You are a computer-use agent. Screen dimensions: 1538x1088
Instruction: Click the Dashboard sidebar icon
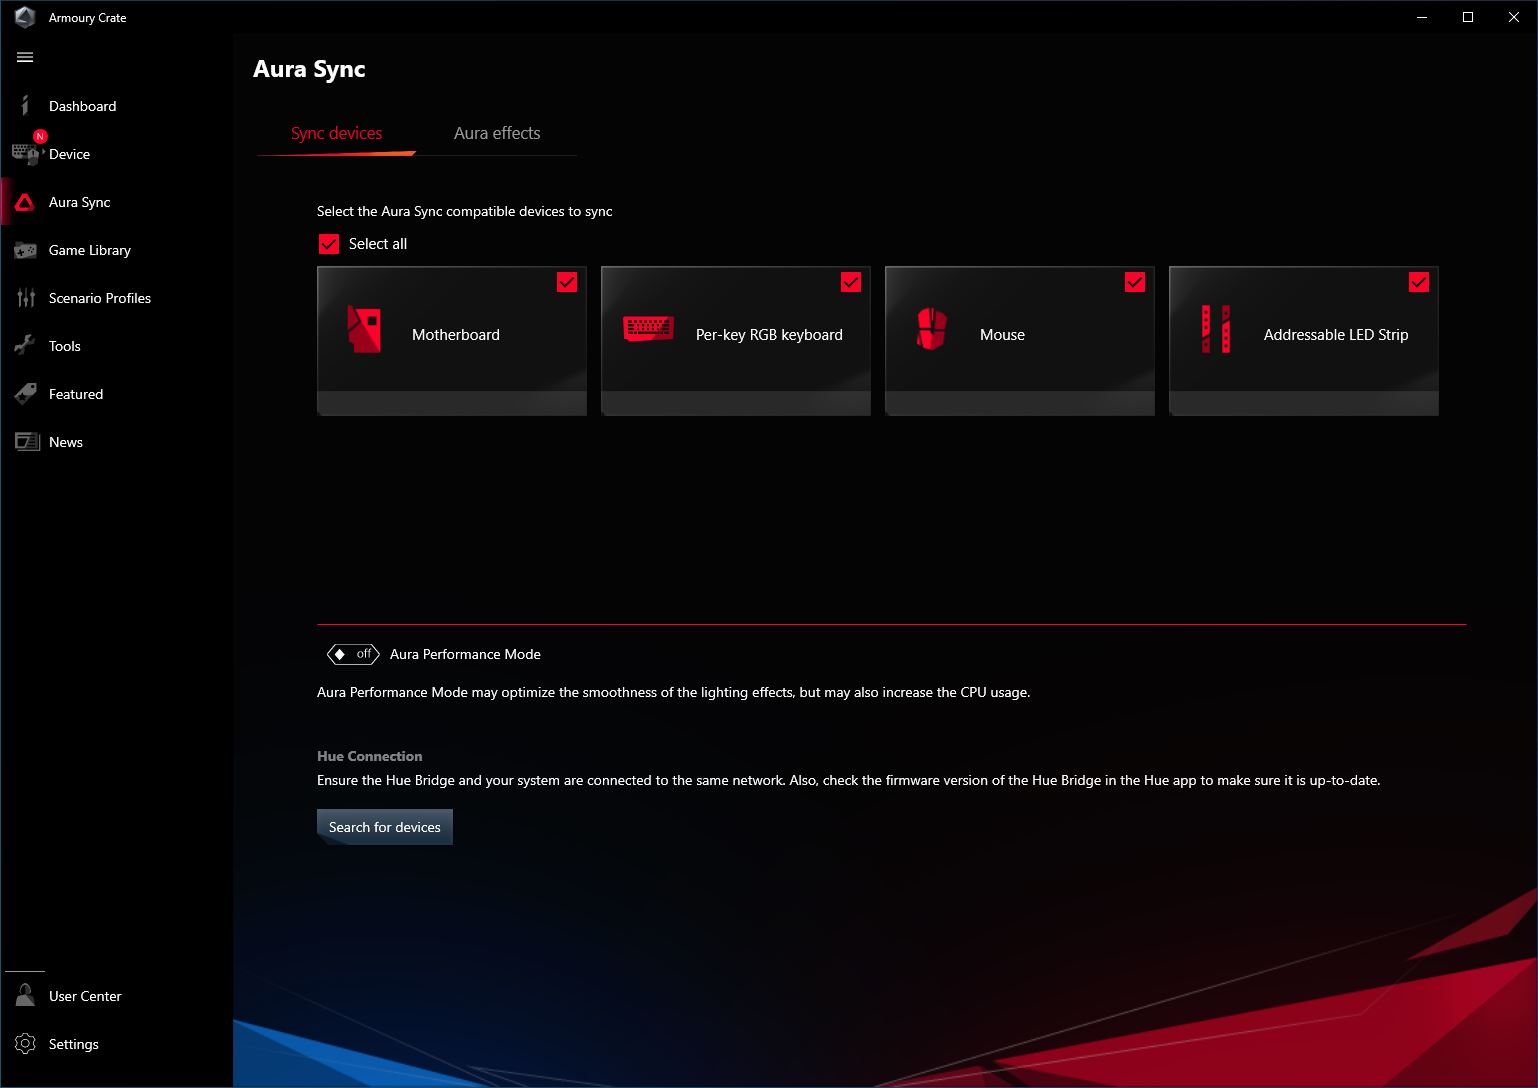[25, 105]
